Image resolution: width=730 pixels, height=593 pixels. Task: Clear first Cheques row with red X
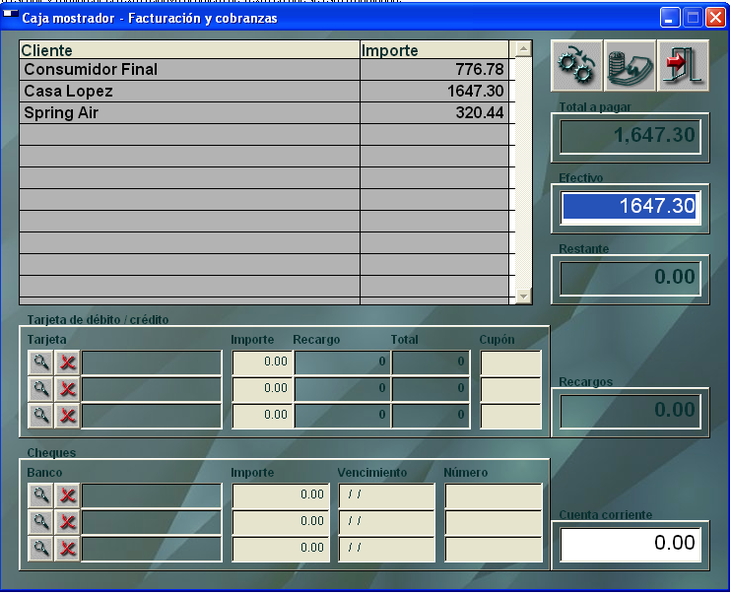click(x=68, y=495)
